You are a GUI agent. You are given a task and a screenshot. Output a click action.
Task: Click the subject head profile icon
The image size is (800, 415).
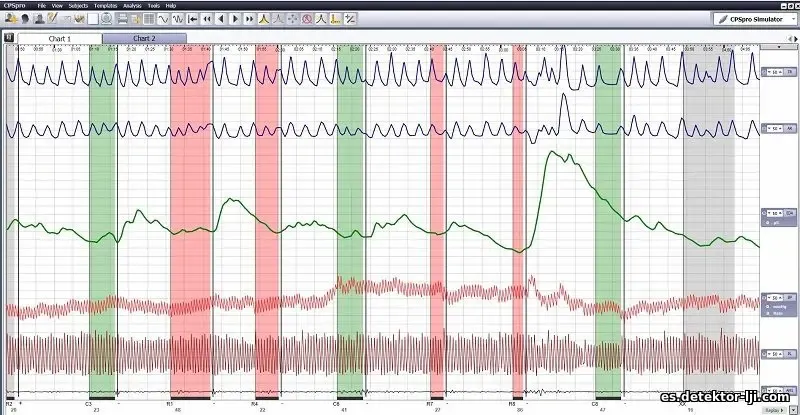coord(25,19)
